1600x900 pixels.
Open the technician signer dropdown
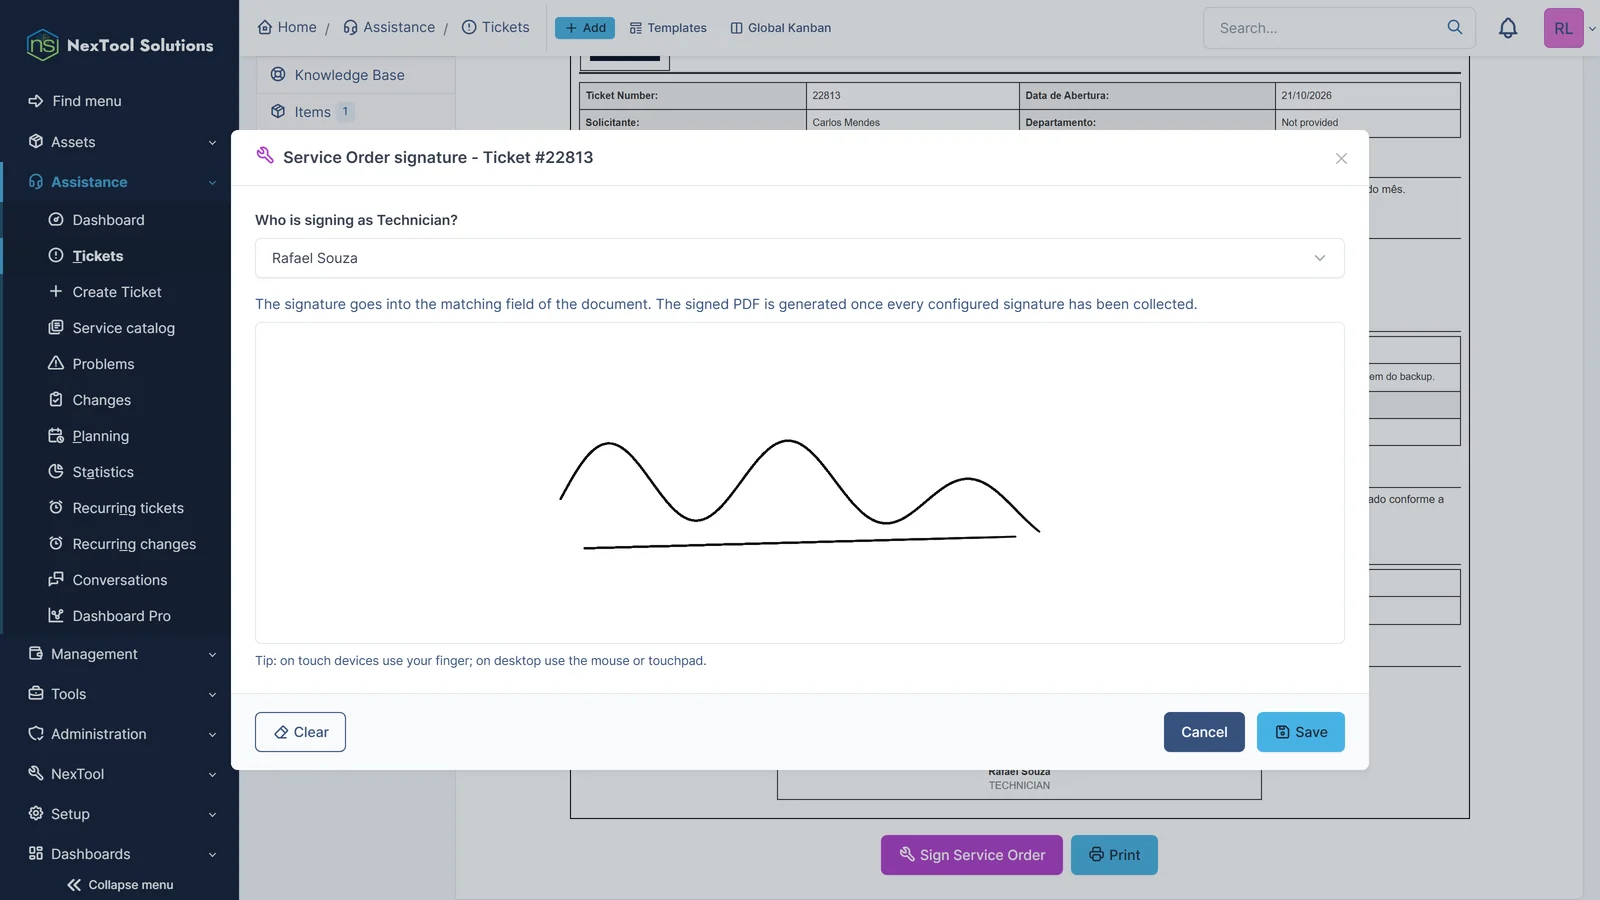point(800,258)
